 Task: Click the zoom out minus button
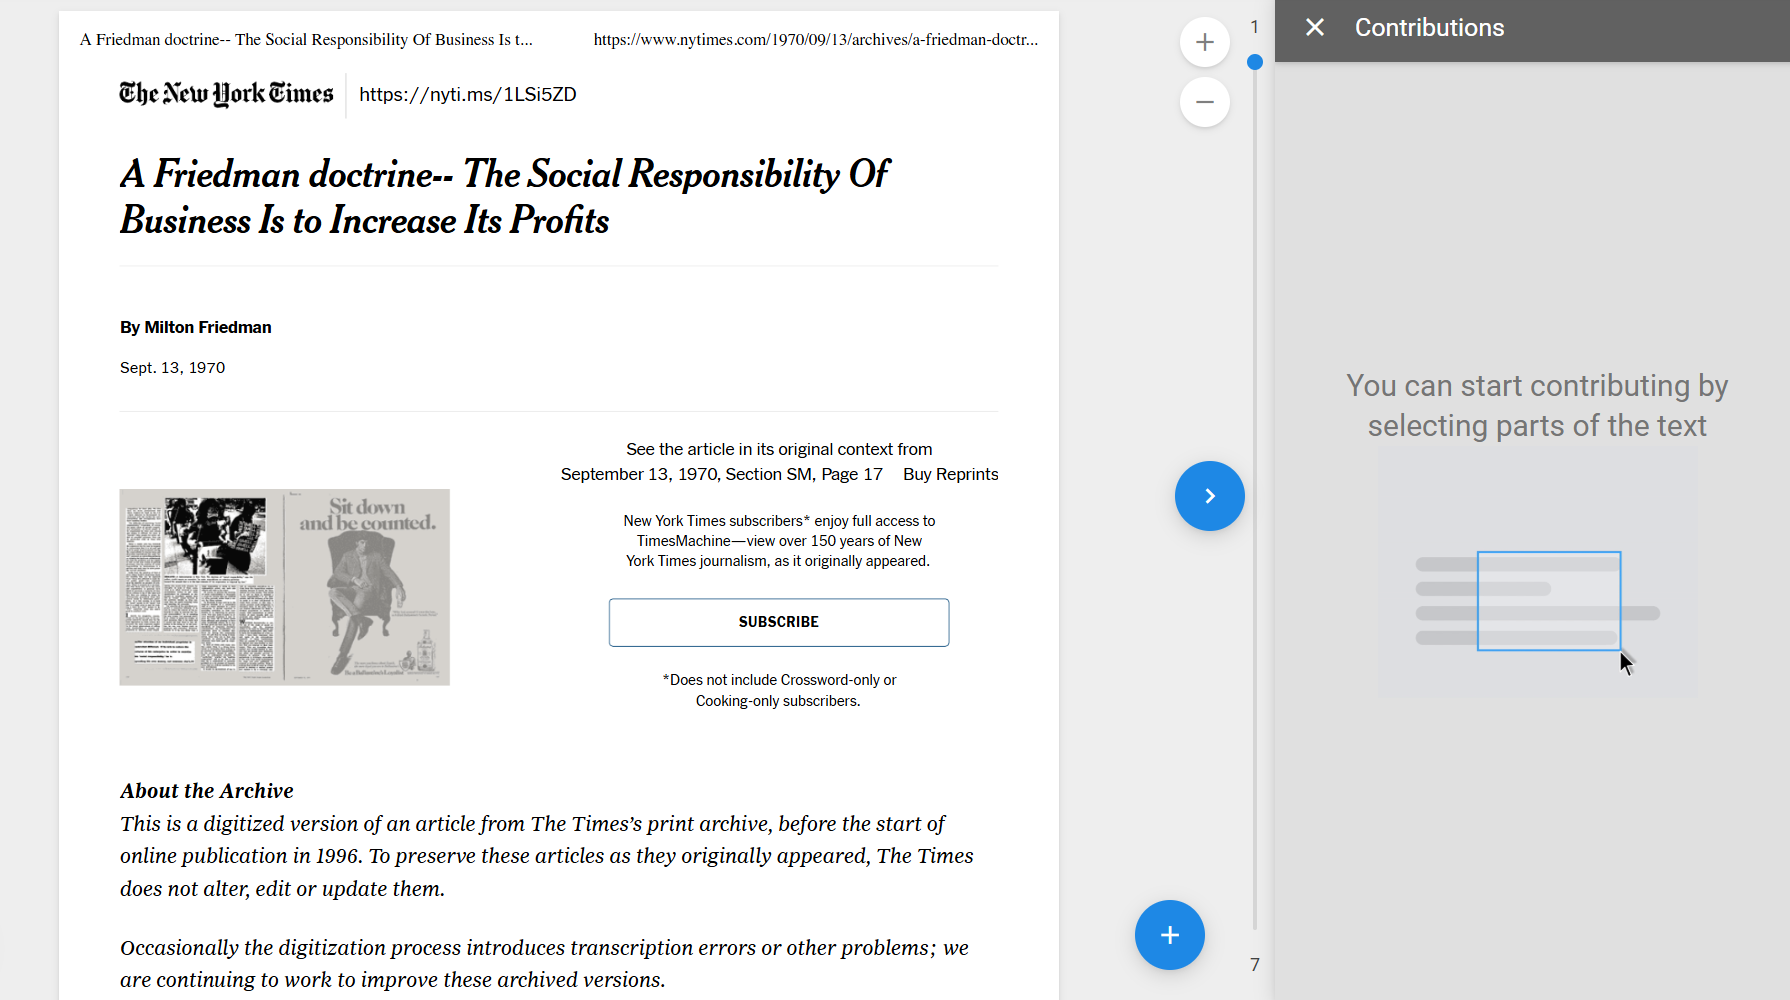1205,102
